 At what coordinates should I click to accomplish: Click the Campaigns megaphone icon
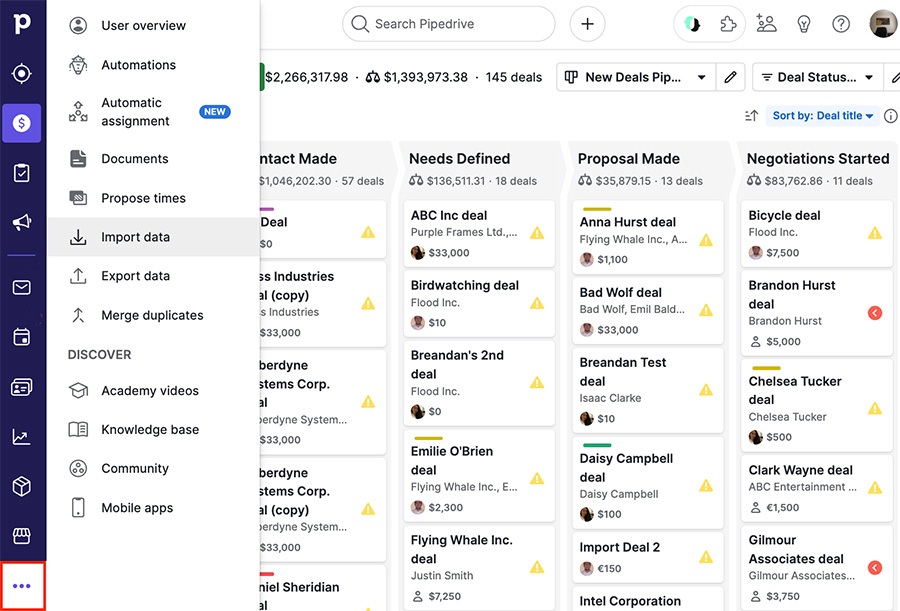[x=22, y=222]
